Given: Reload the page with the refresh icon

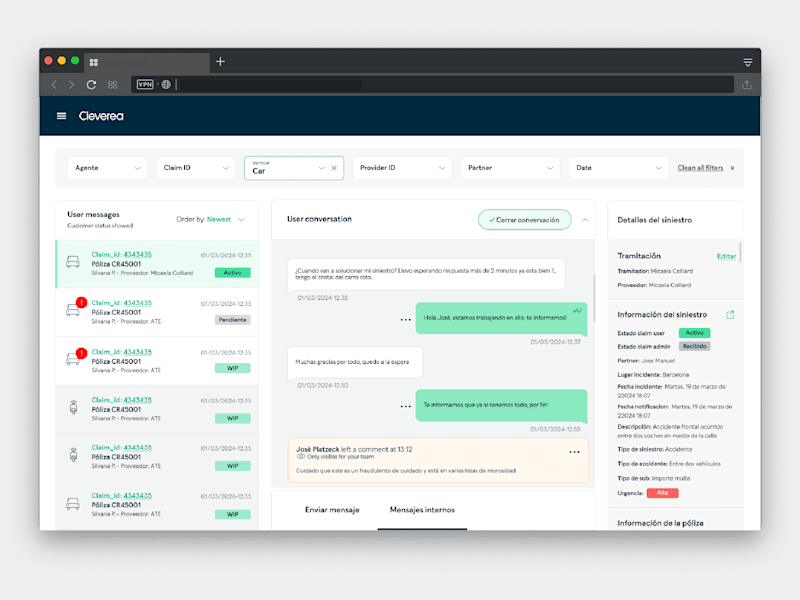Looking at the screenshot, I should point(91,85).
